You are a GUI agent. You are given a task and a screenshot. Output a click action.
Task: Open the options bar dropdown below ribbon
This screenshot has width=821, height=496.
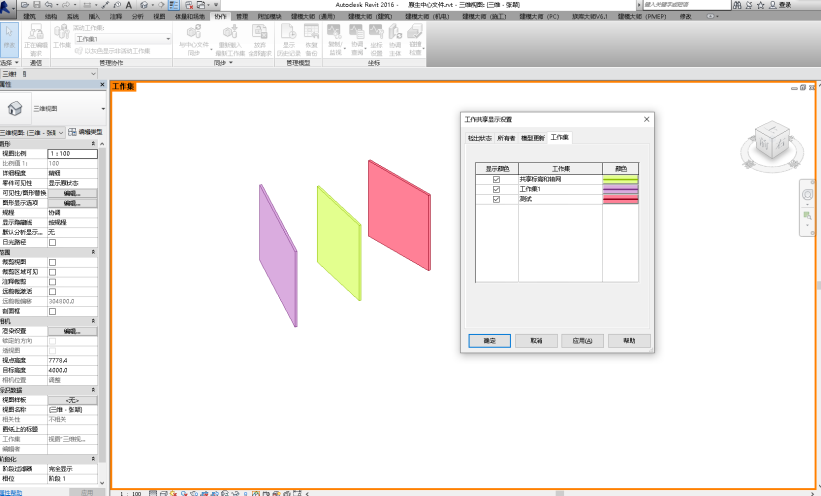pyautogui.click(x=49, y=74)
